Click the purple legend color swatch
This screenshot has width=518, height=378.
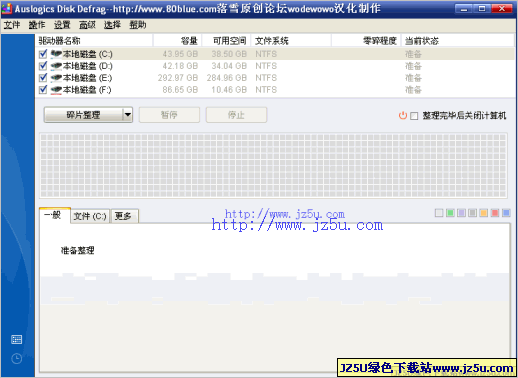click(461, 213)
